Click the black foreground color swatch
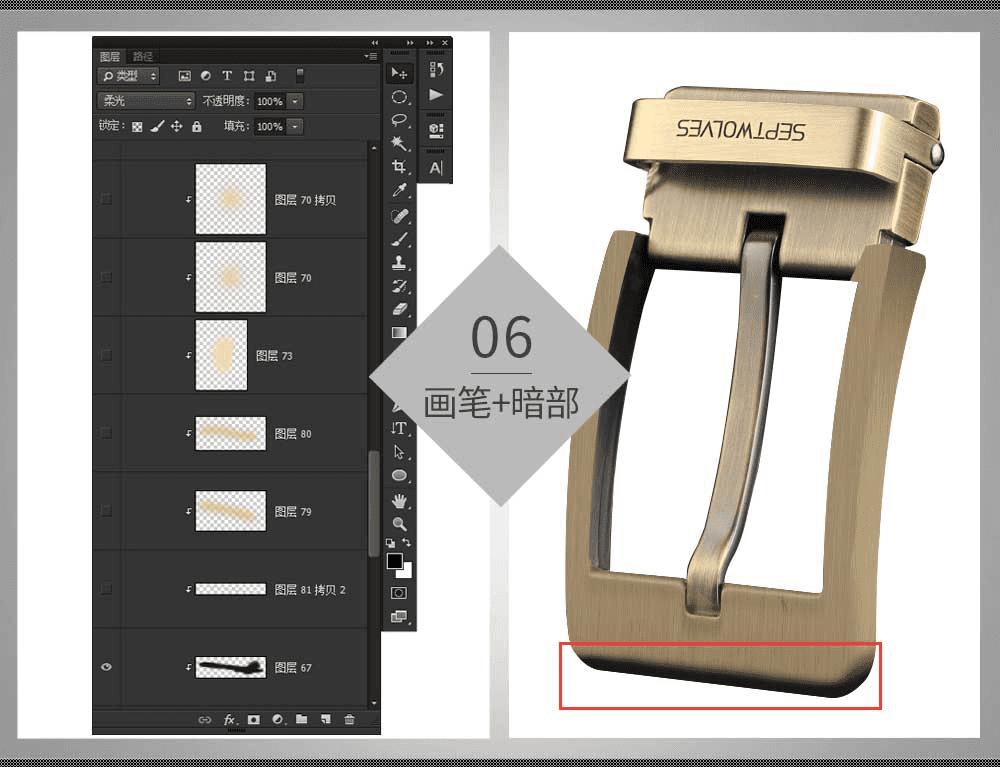This screenshot has width=1000, height=767. tap(395, 560)
